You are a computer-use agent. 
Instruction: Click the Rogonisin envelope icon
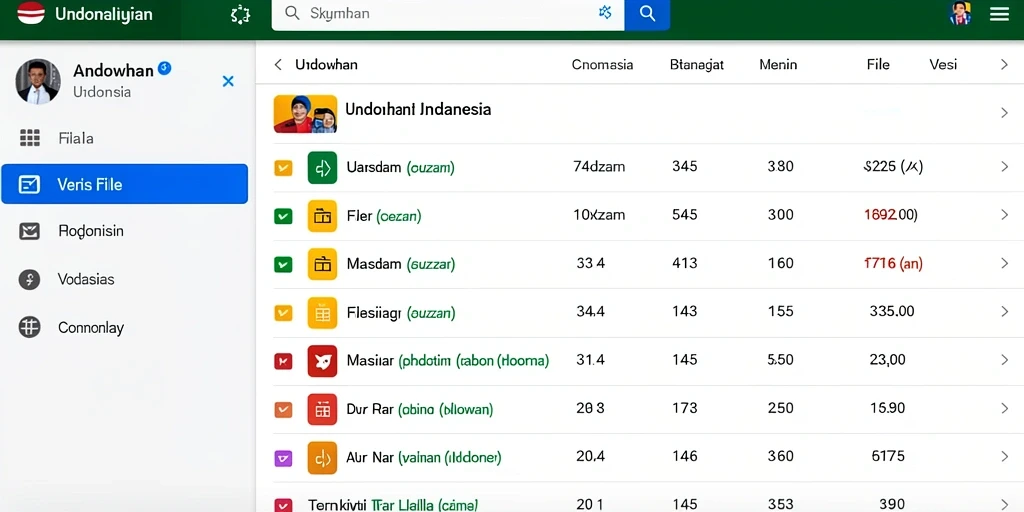coord(30,231)
